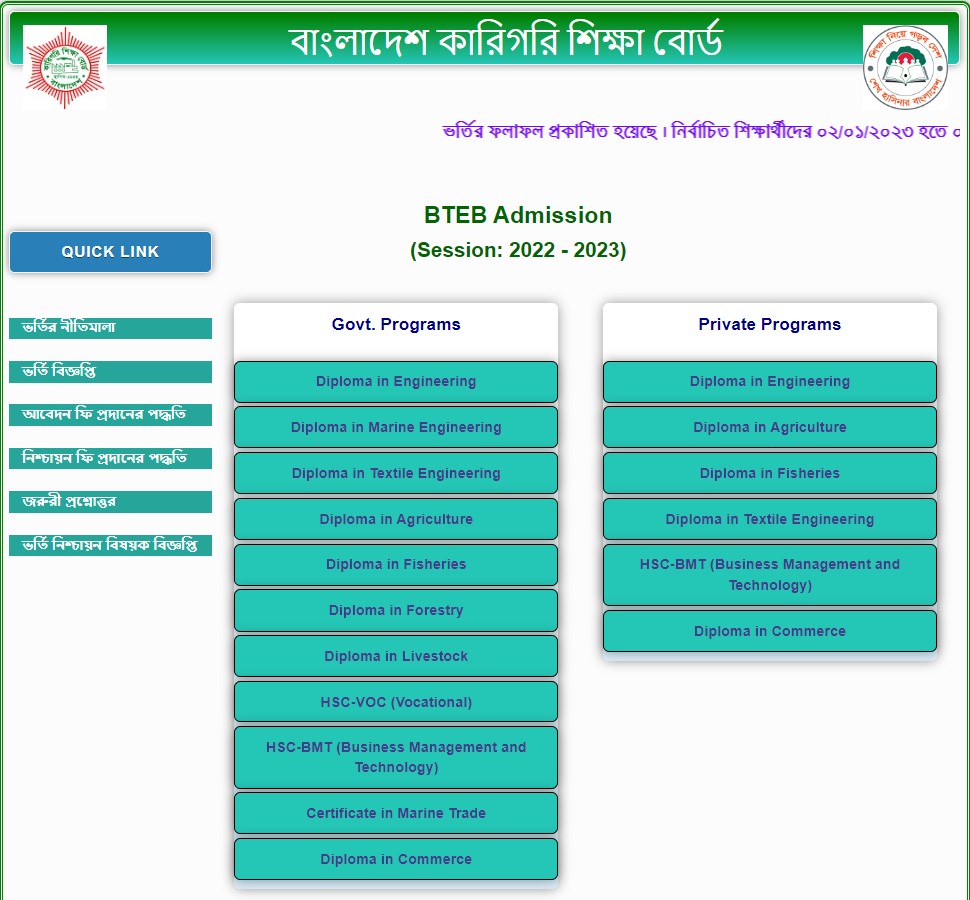Click the BTEB red star logo
Screen dimensions: 970x900
point(65,67)
